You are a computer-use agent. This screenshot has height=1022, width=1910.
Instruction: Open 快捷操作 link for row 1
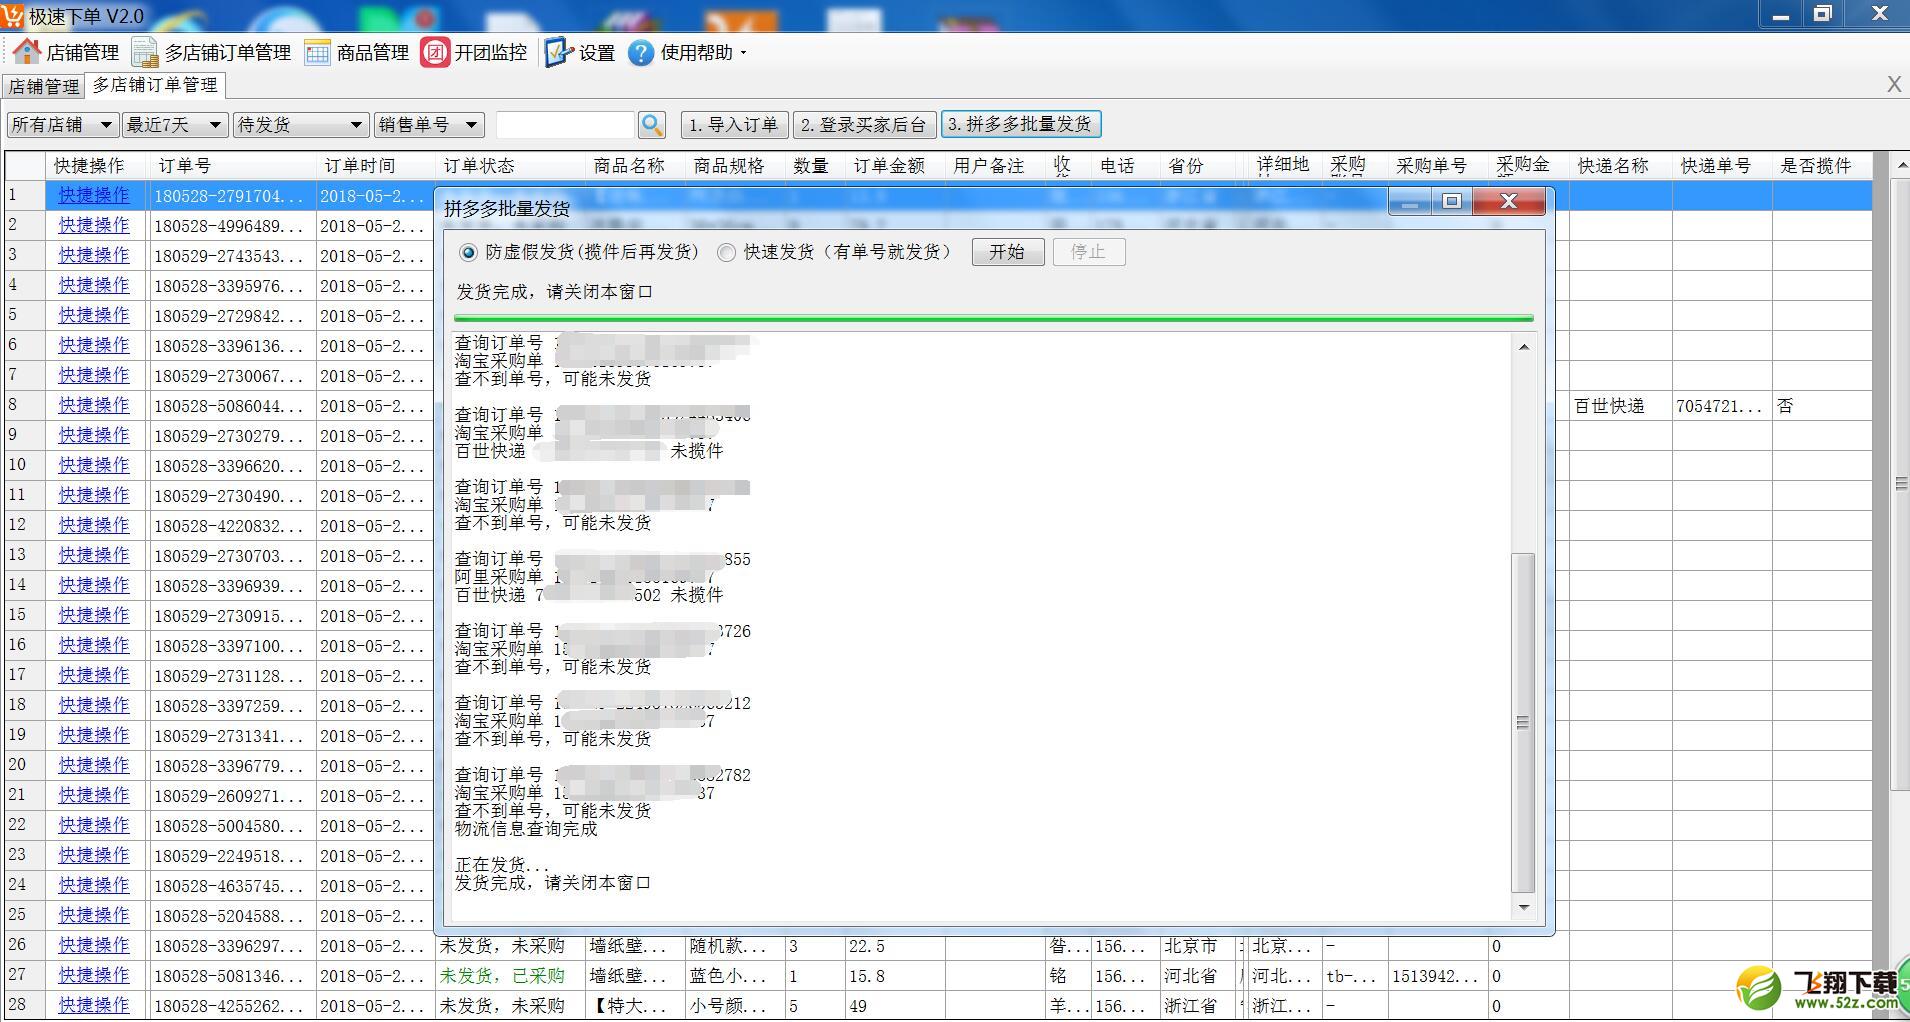click(x=94, y=195)
